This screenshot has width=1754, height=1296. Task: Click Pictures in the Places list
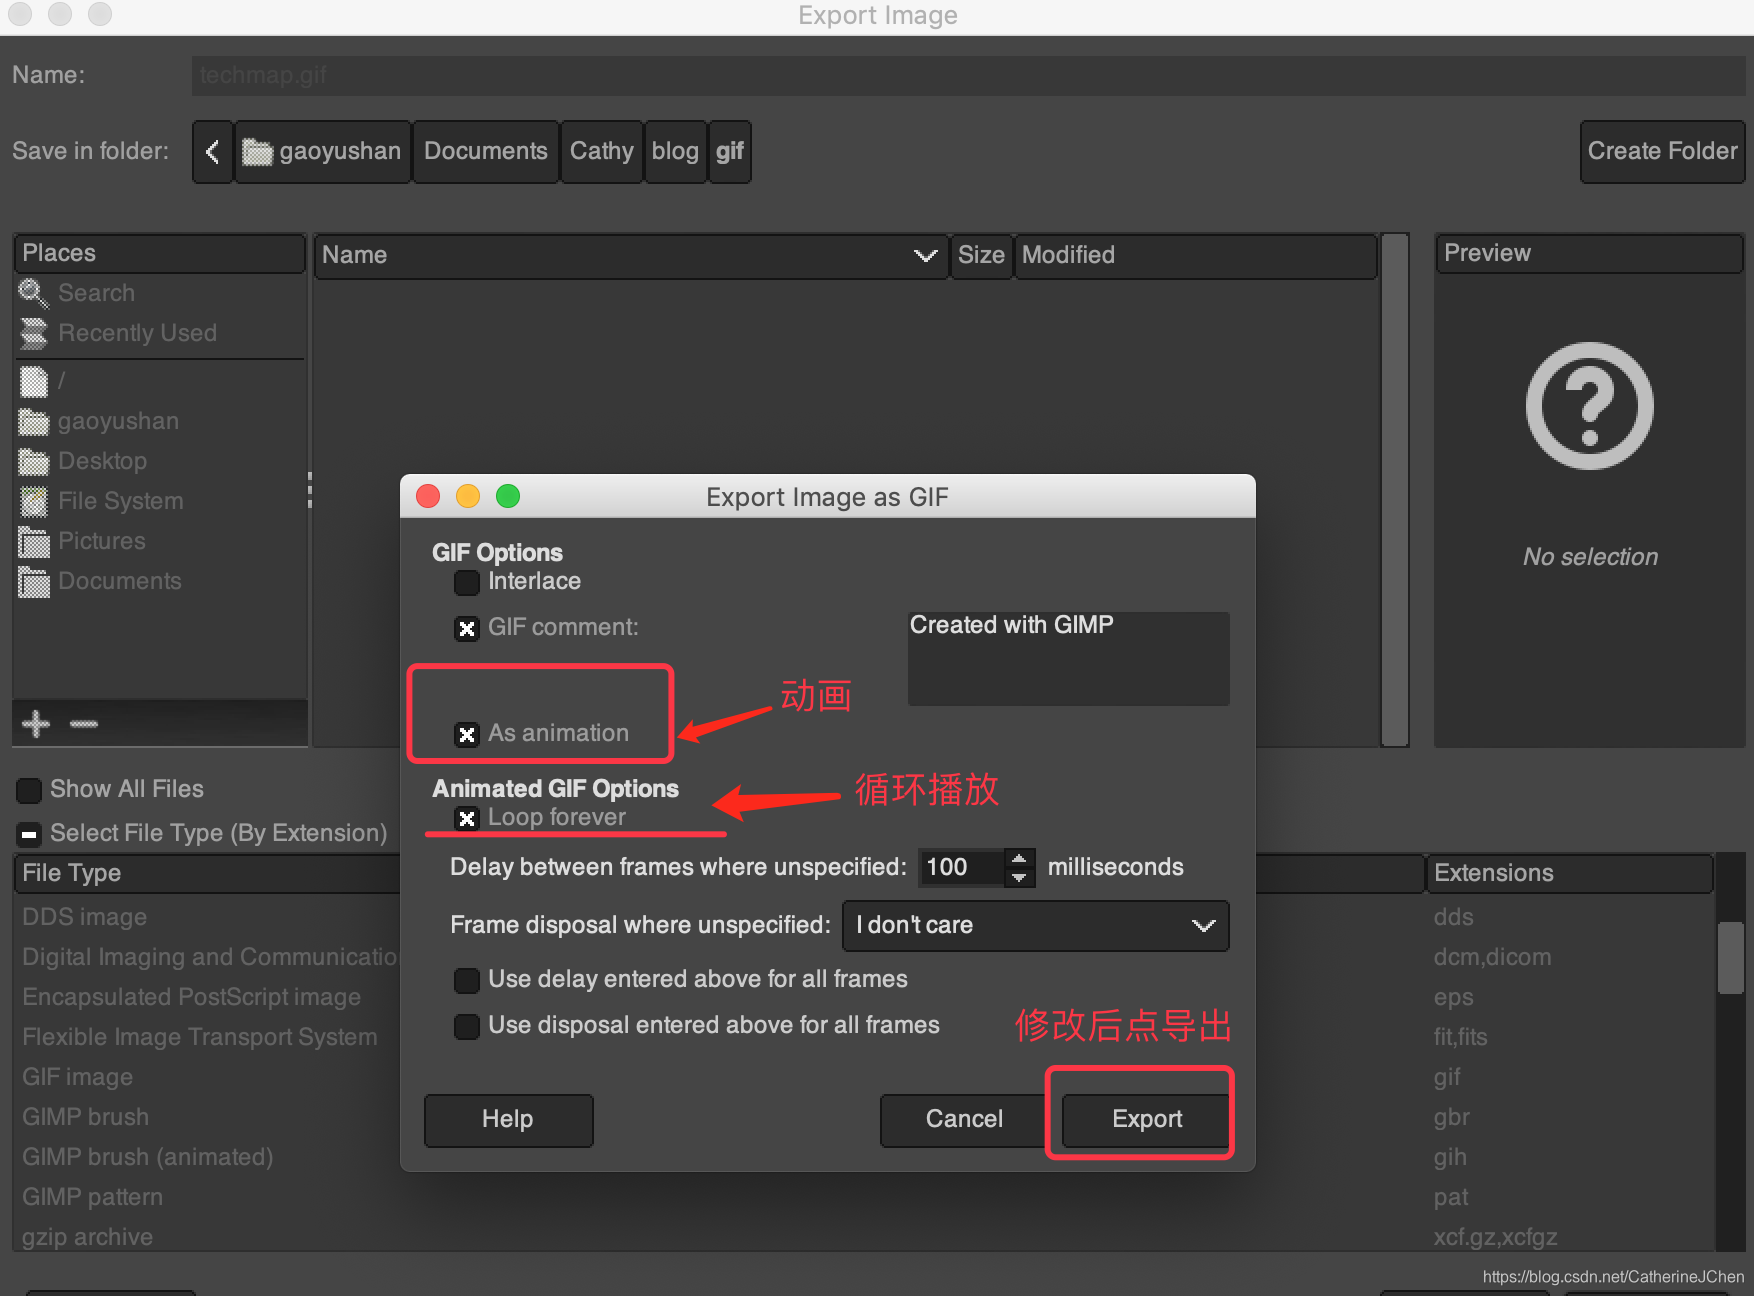pyautogui.click(x=102, y=541)
